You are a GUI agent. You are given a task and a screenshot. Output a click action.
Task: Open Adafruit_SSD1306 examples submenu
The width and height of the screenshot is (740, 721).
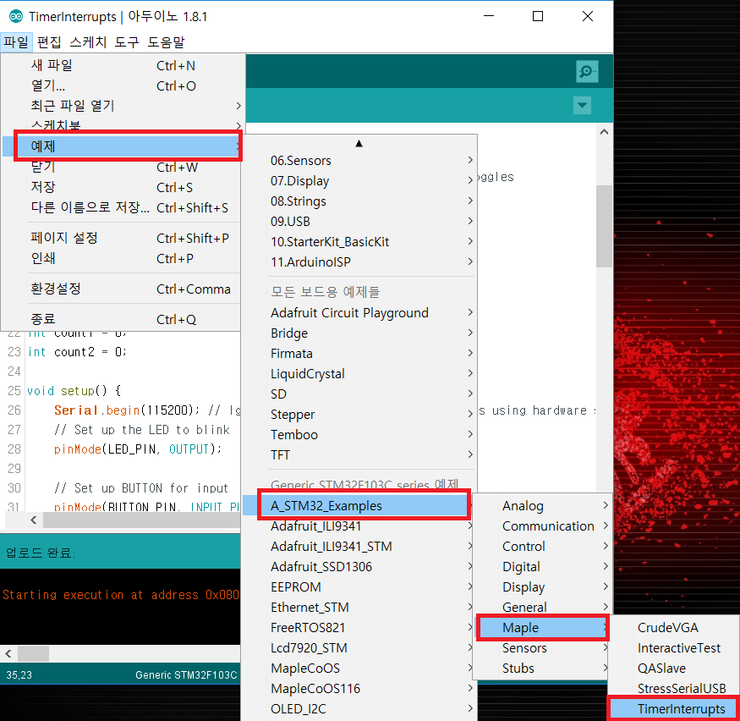tap(359, 567)
